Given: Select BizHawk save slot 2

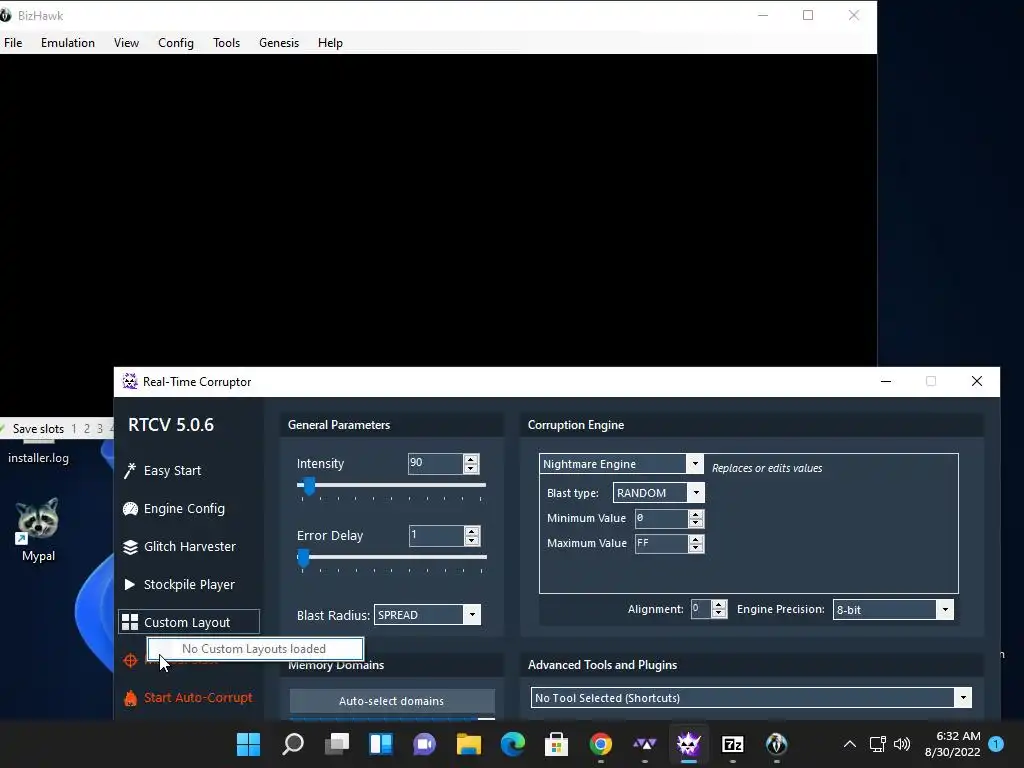Looking at the screenshot, I should [x=86, y=428].
